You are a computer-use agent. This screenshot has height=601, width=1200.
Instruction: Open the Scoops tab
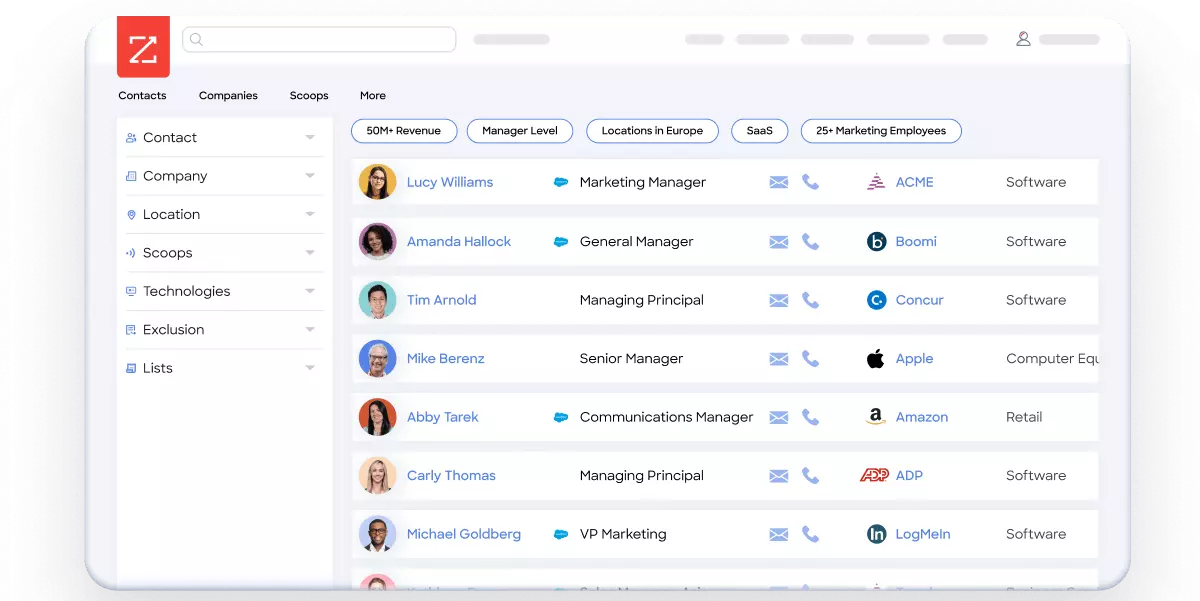[308, 95]
